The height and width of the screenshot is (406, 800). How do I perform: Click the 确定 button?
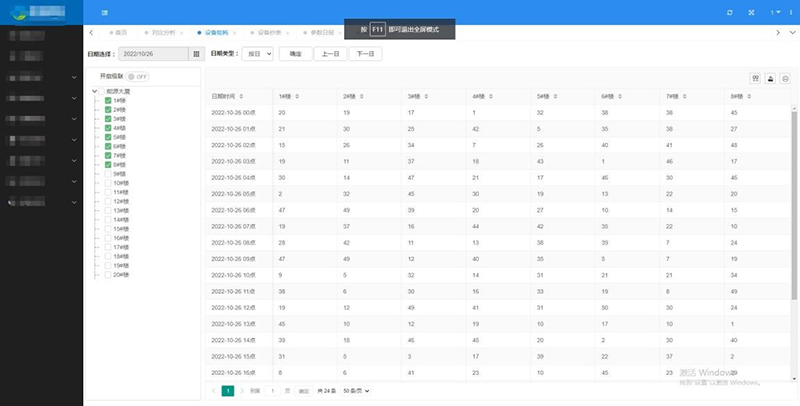295,54
